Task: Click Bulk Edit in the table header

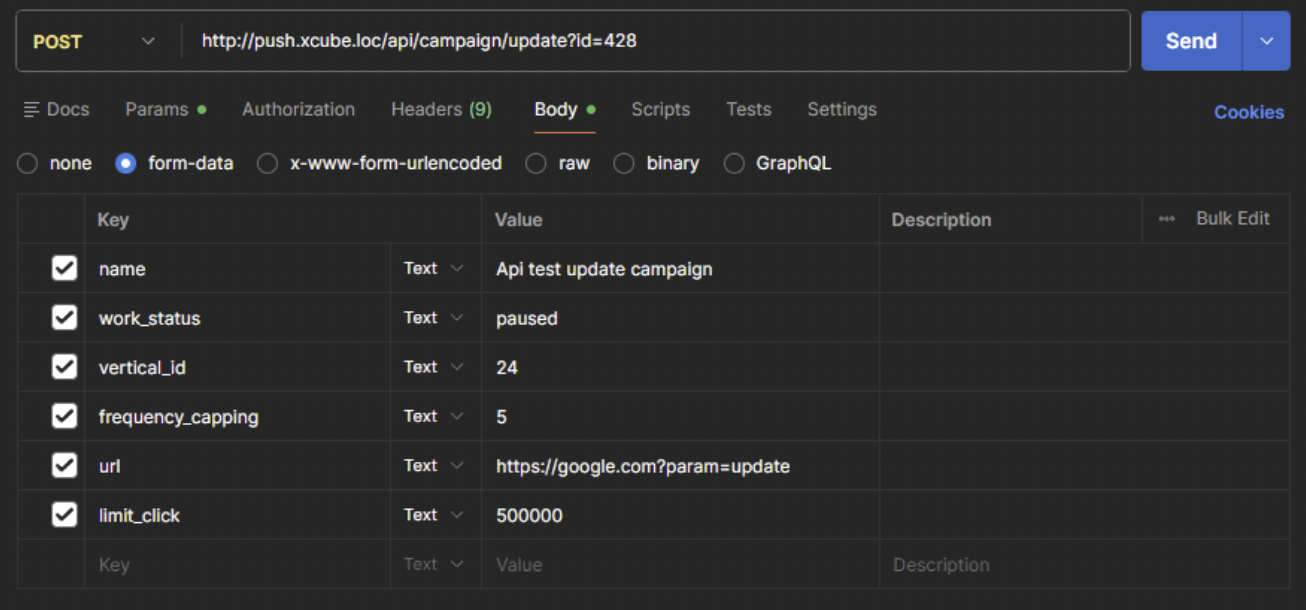Action: pos(1232,219)
